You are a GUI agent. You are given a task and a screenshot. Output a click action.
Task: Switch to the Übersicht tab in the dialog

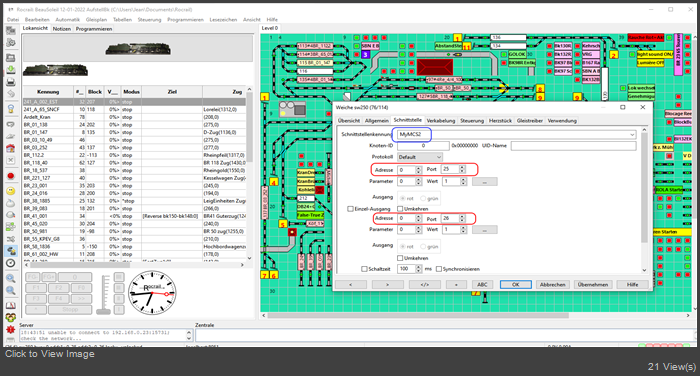tap(349, 121)
